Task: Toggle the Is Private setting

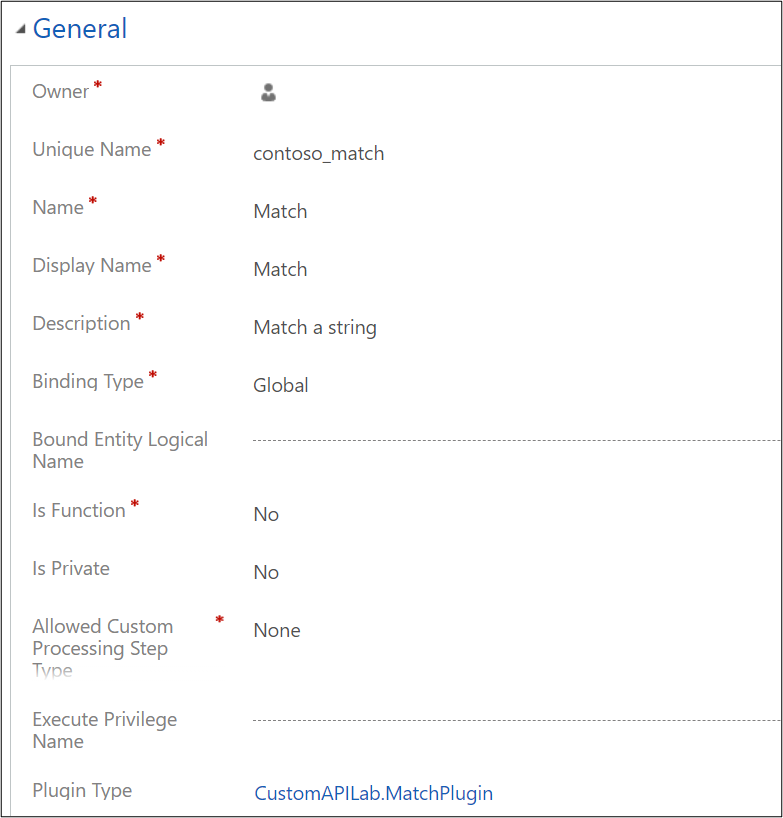Action: pyautogui.click(x=266, y=572)
